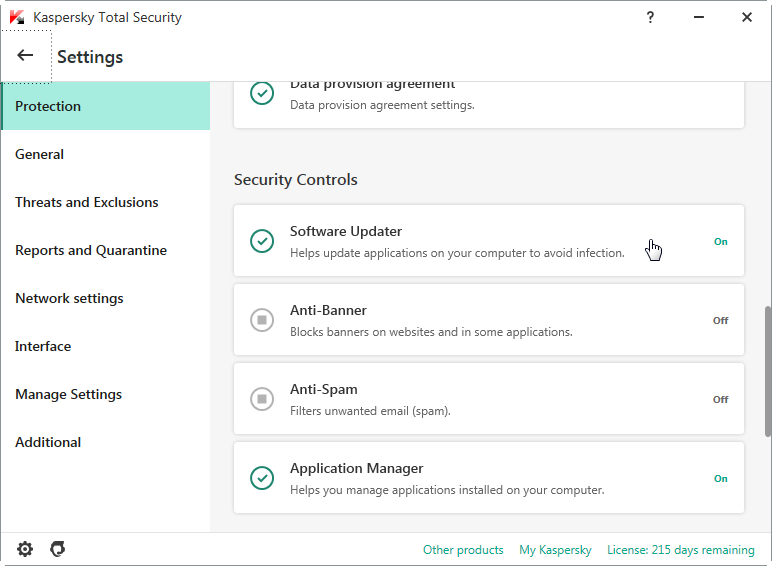Open the Application Manager settings title
Screen dimensions: 772x566
(356, 469)
